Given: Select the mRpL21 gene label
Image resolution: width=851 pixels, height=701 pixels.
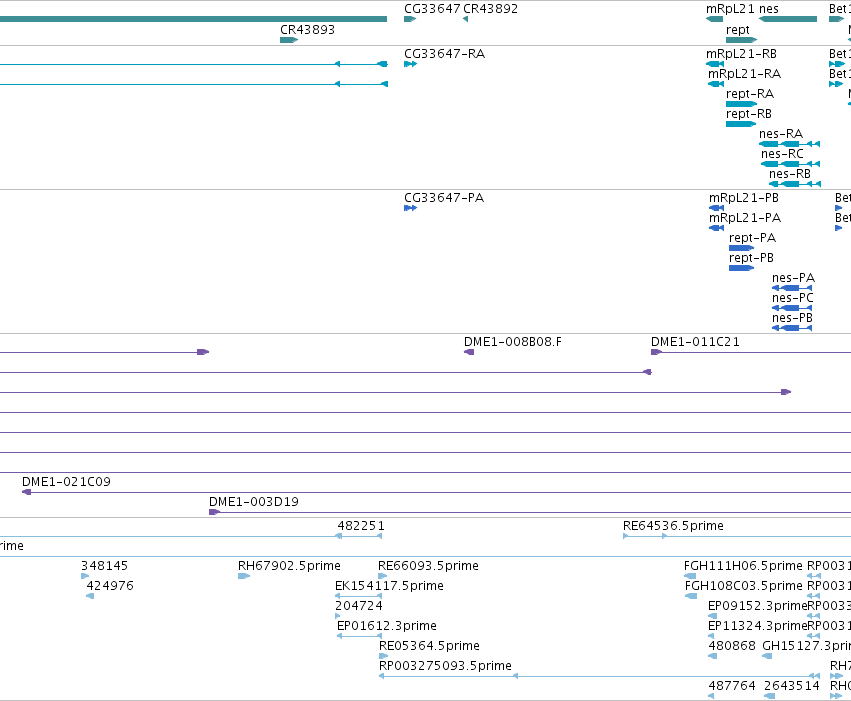Looking at the screenshot, I should pos(730,9).
